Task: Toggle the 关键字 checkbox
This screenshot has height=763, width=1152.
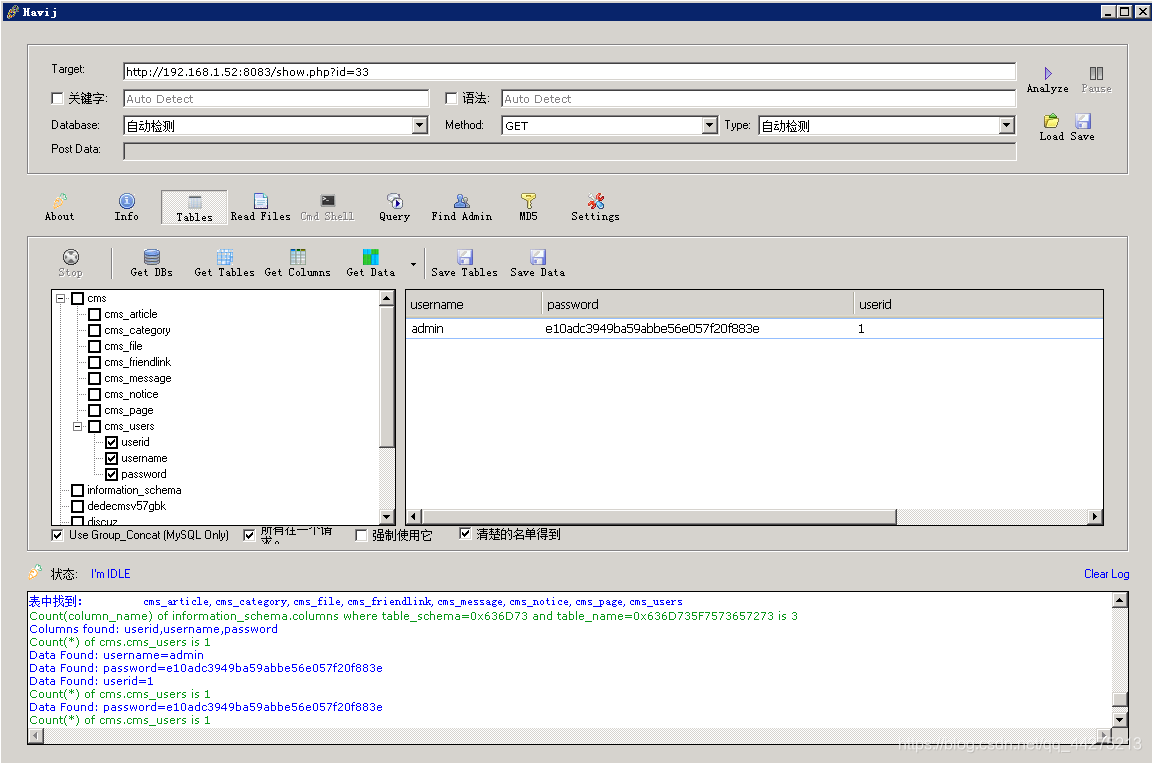Action: tap(57, 98)
